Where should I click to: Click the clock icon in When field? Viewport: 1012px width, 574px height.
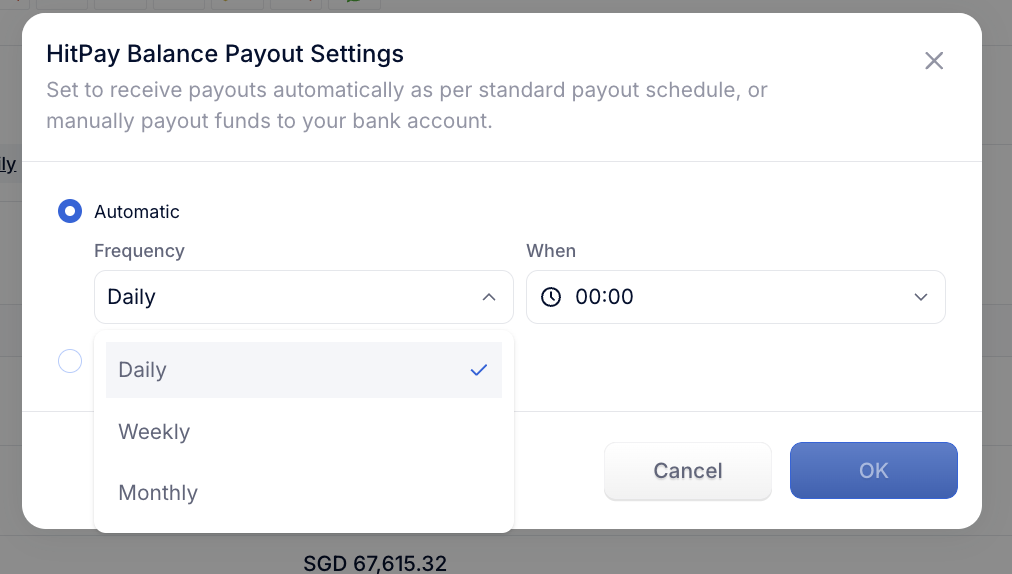pos(551,297)
